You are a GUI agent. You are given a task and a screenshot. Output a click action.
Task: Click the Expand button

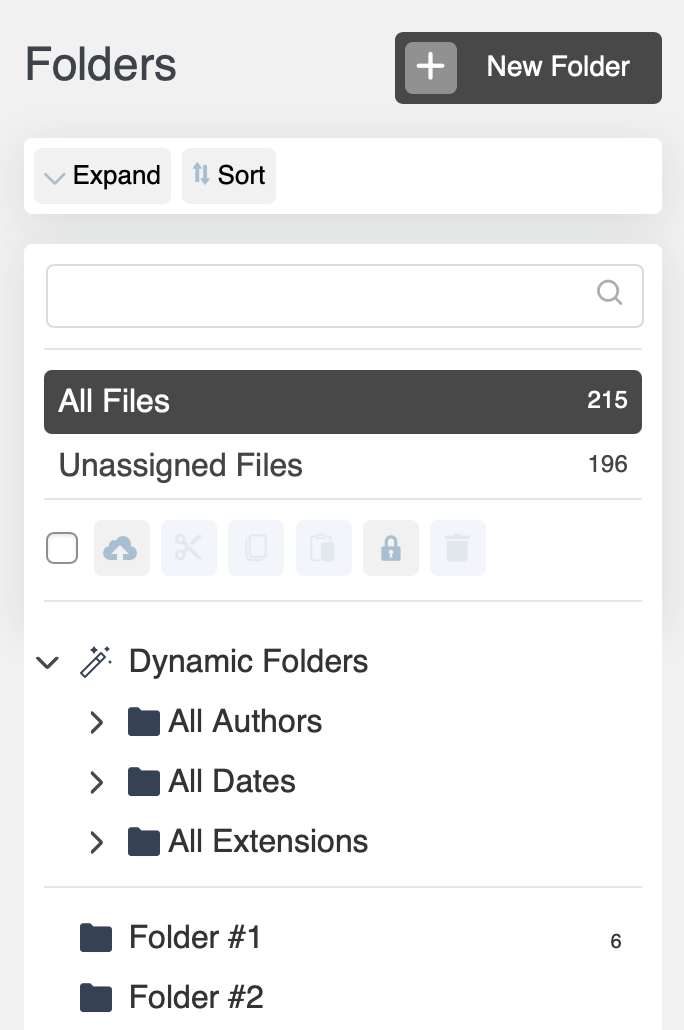[x=102, y=176]
